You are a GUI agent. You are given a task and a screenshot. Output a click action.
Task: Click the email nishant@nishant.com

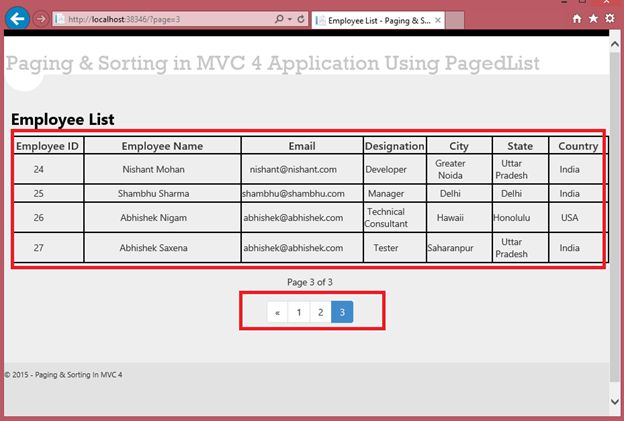293,170
